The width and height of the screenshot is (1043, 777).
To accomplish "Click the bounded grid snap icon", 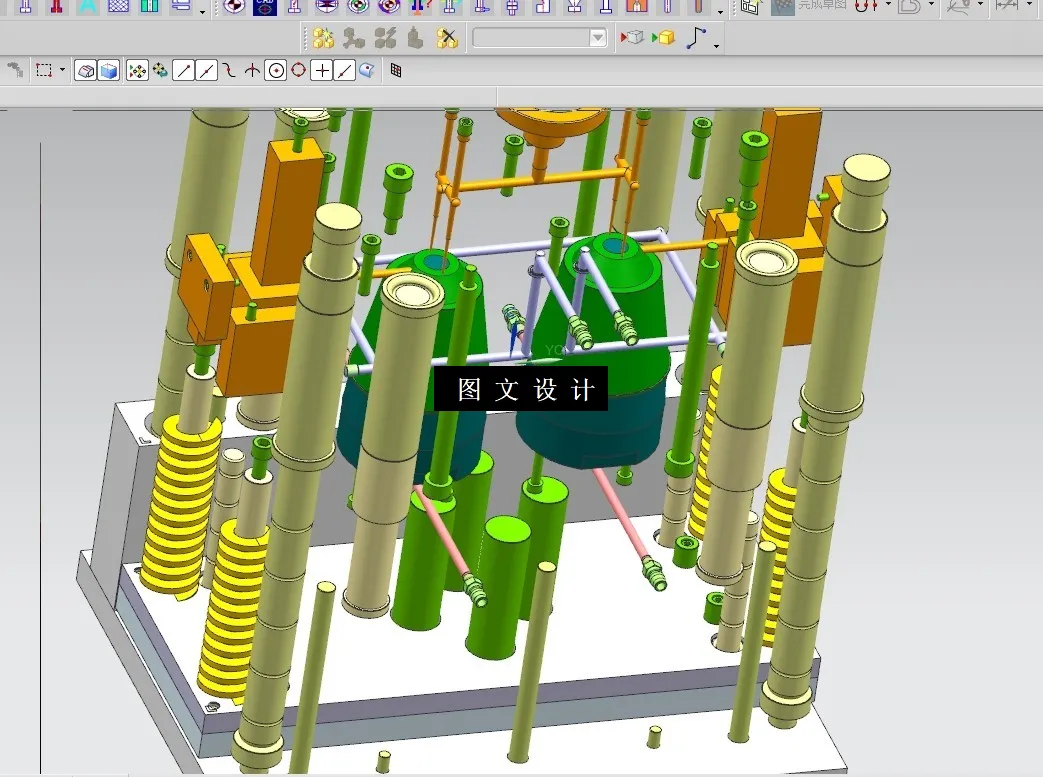I will [x=396, y=70].
